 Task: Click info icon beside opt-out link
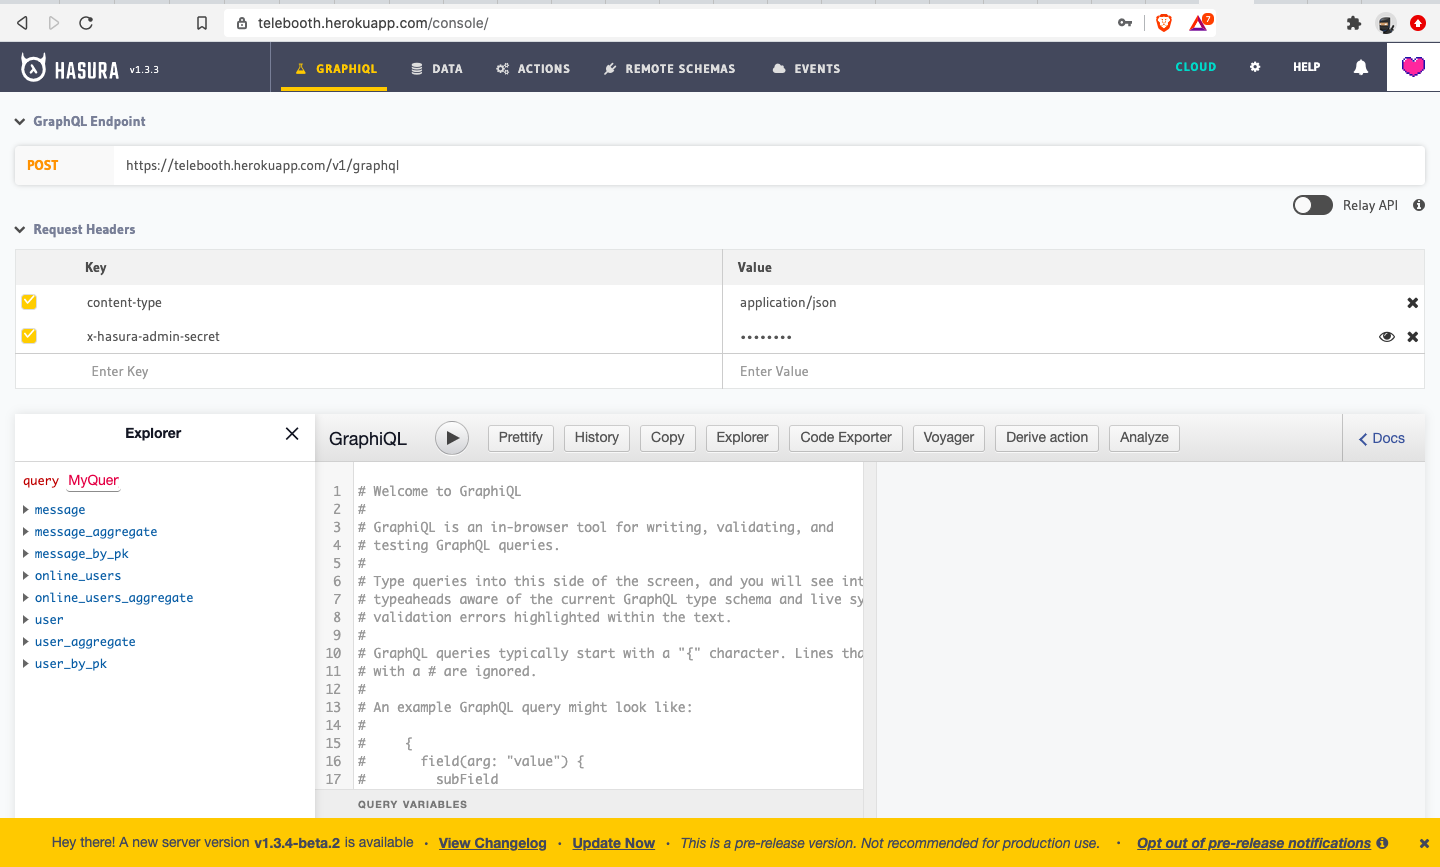pos(1382,843)
